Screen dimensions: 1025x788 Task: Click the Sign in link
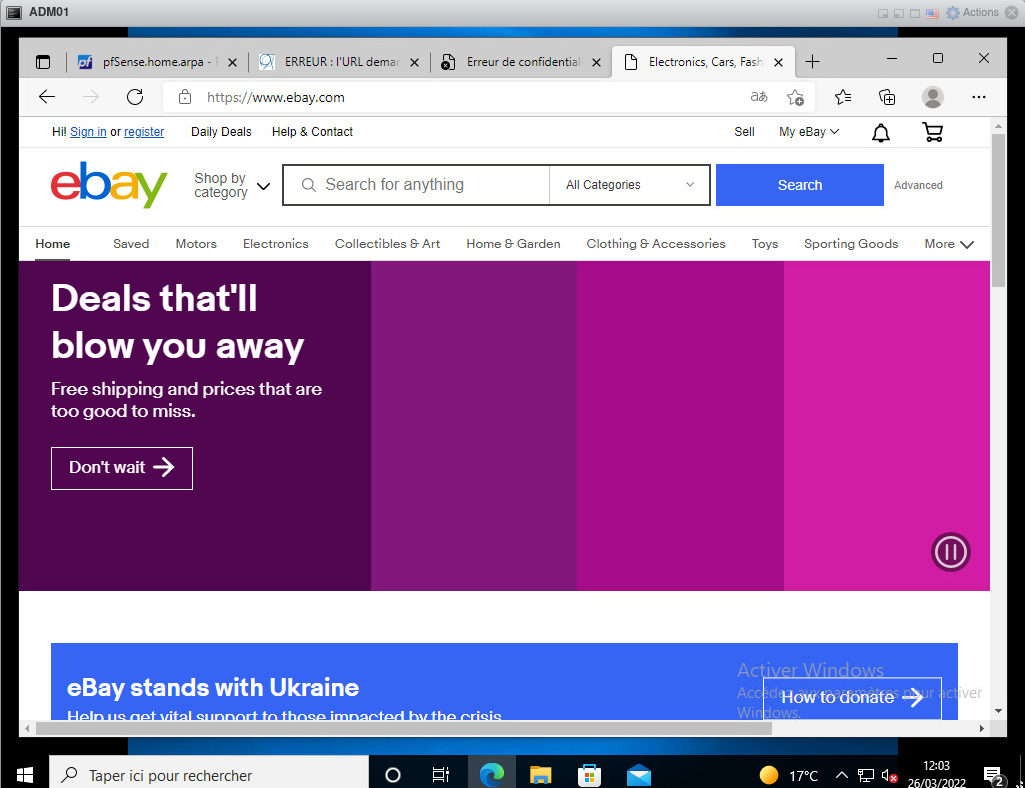[88, 132]
